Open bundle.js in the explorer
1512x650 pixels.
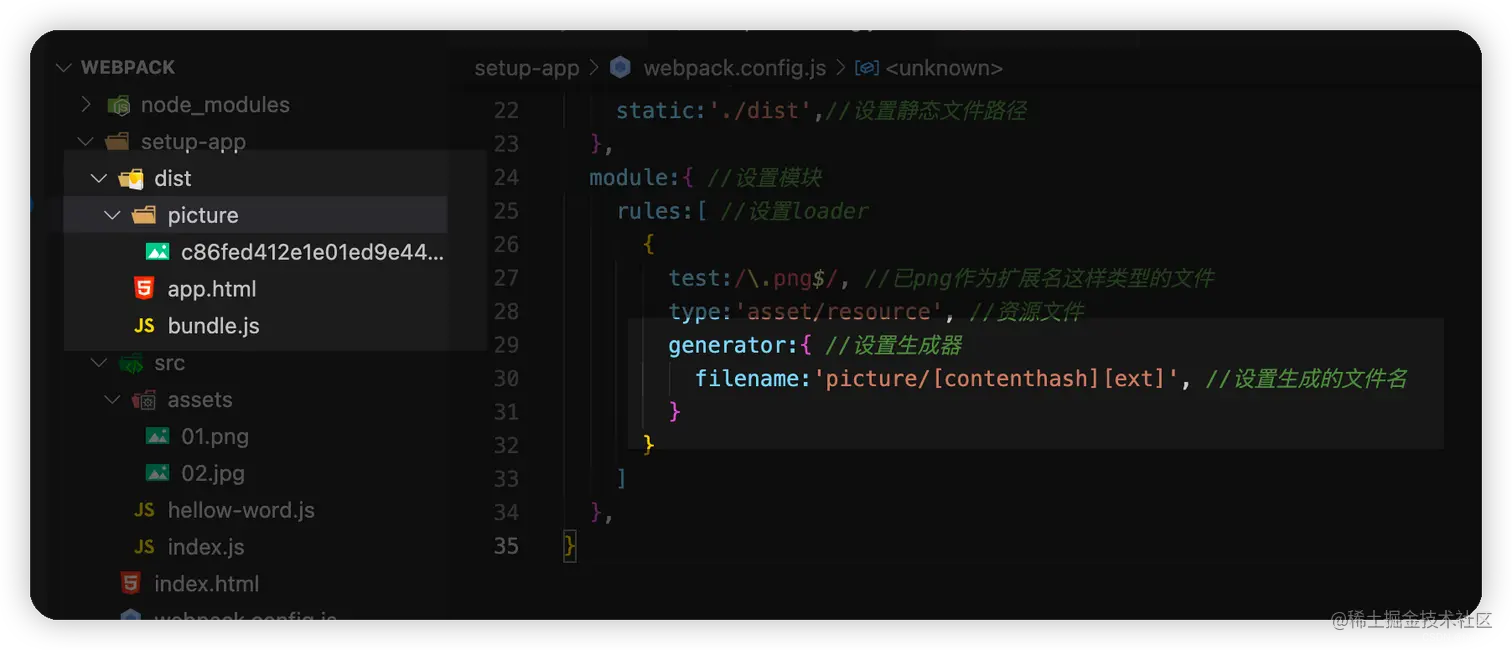(x=214, y=326)
